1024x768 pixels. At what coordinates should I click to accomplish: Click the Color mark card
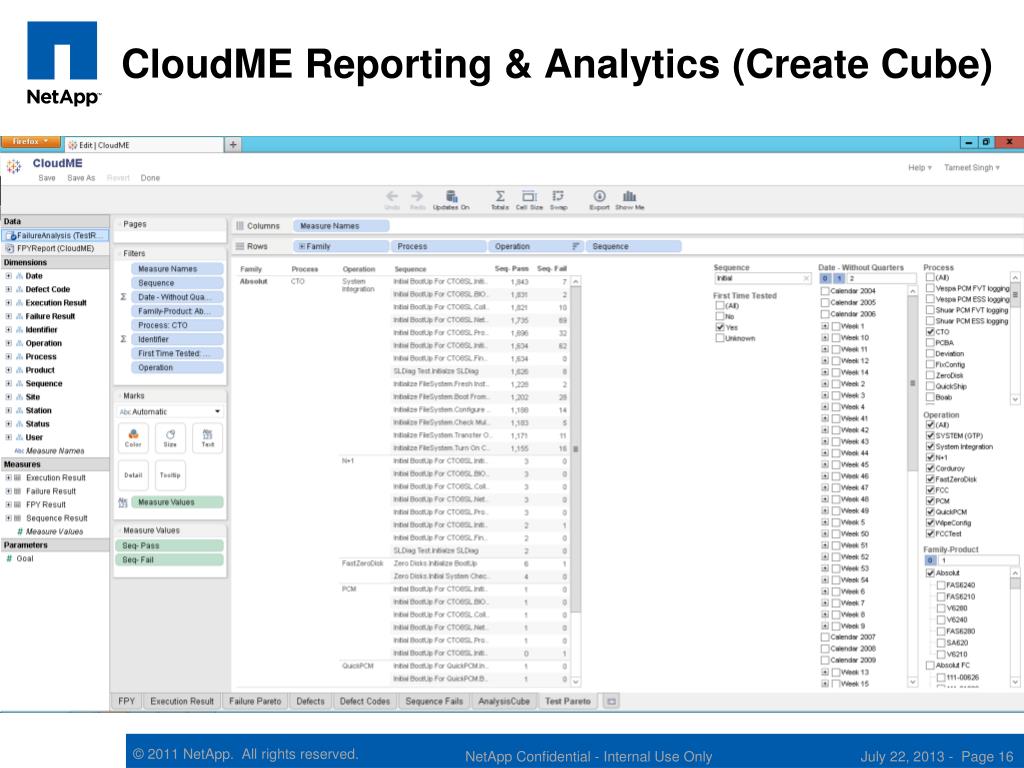(133, 438)
